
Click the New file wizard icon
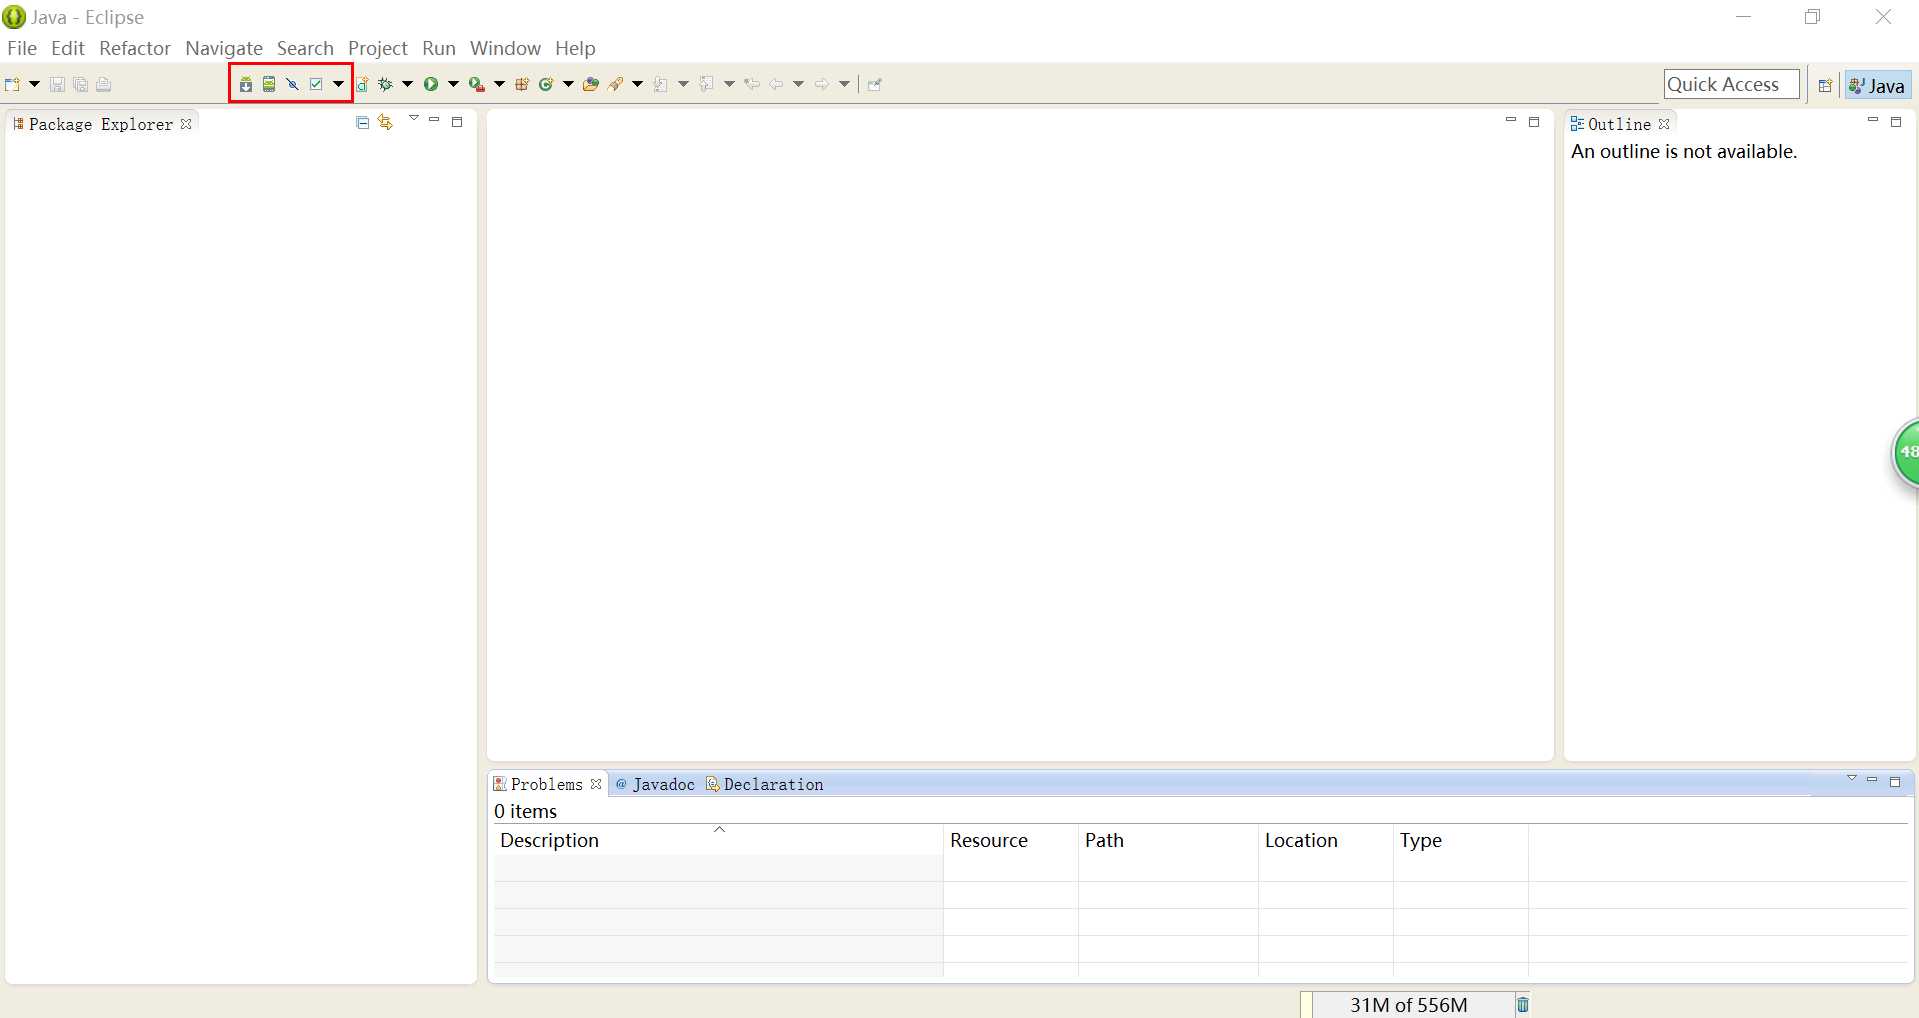(x=13, y=84)
